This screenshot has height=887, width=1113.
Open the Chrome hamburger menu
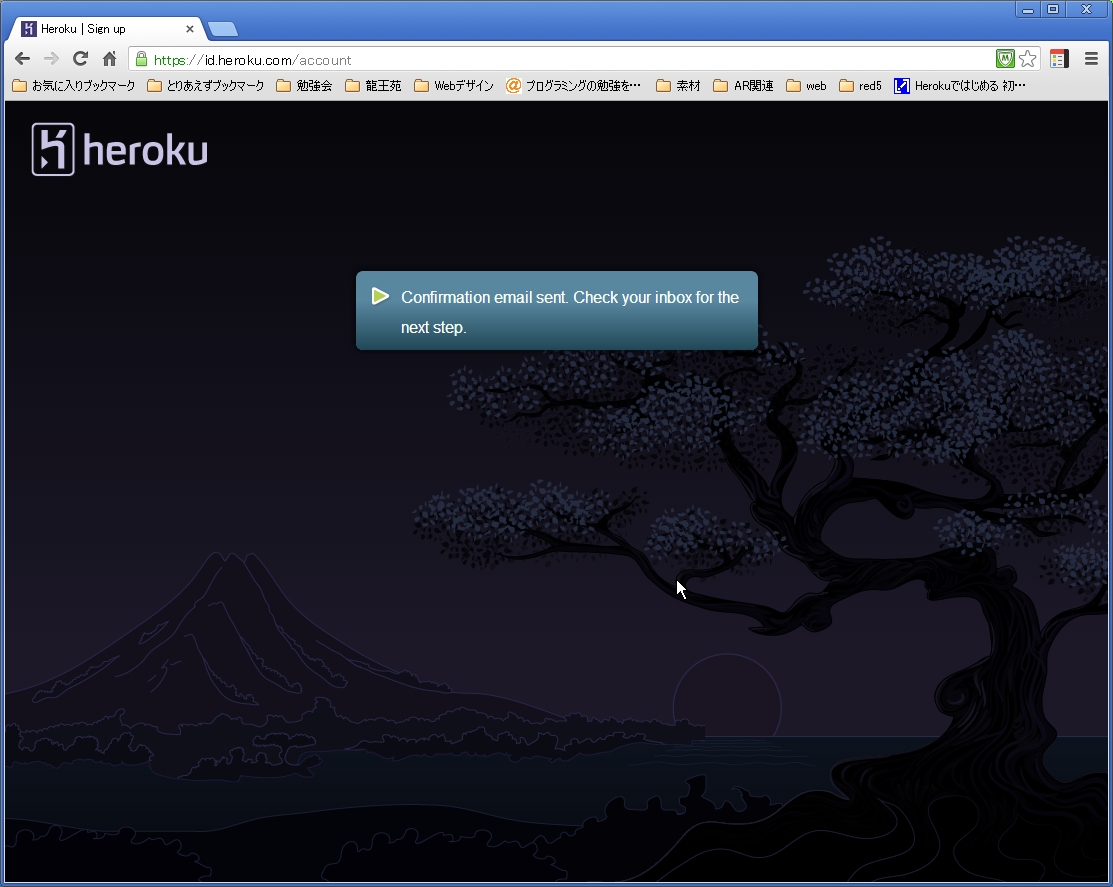click(x=1091, y=59)
